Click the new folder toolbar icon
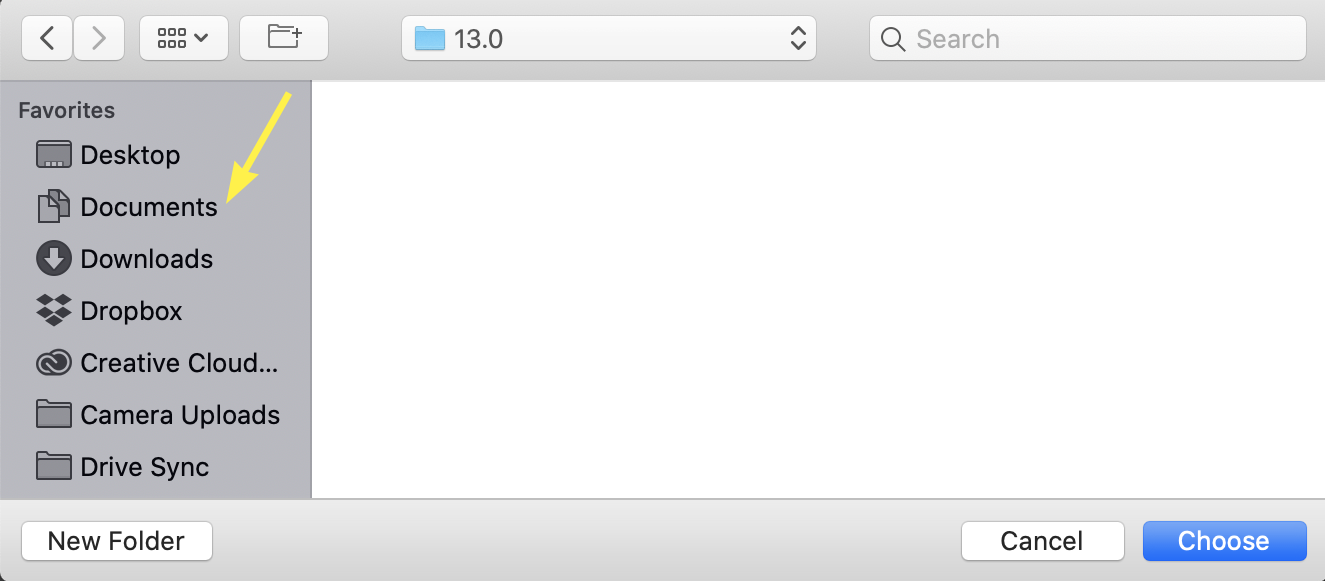The height and width of the screenshot is (581, 1325). click(284, 39)
